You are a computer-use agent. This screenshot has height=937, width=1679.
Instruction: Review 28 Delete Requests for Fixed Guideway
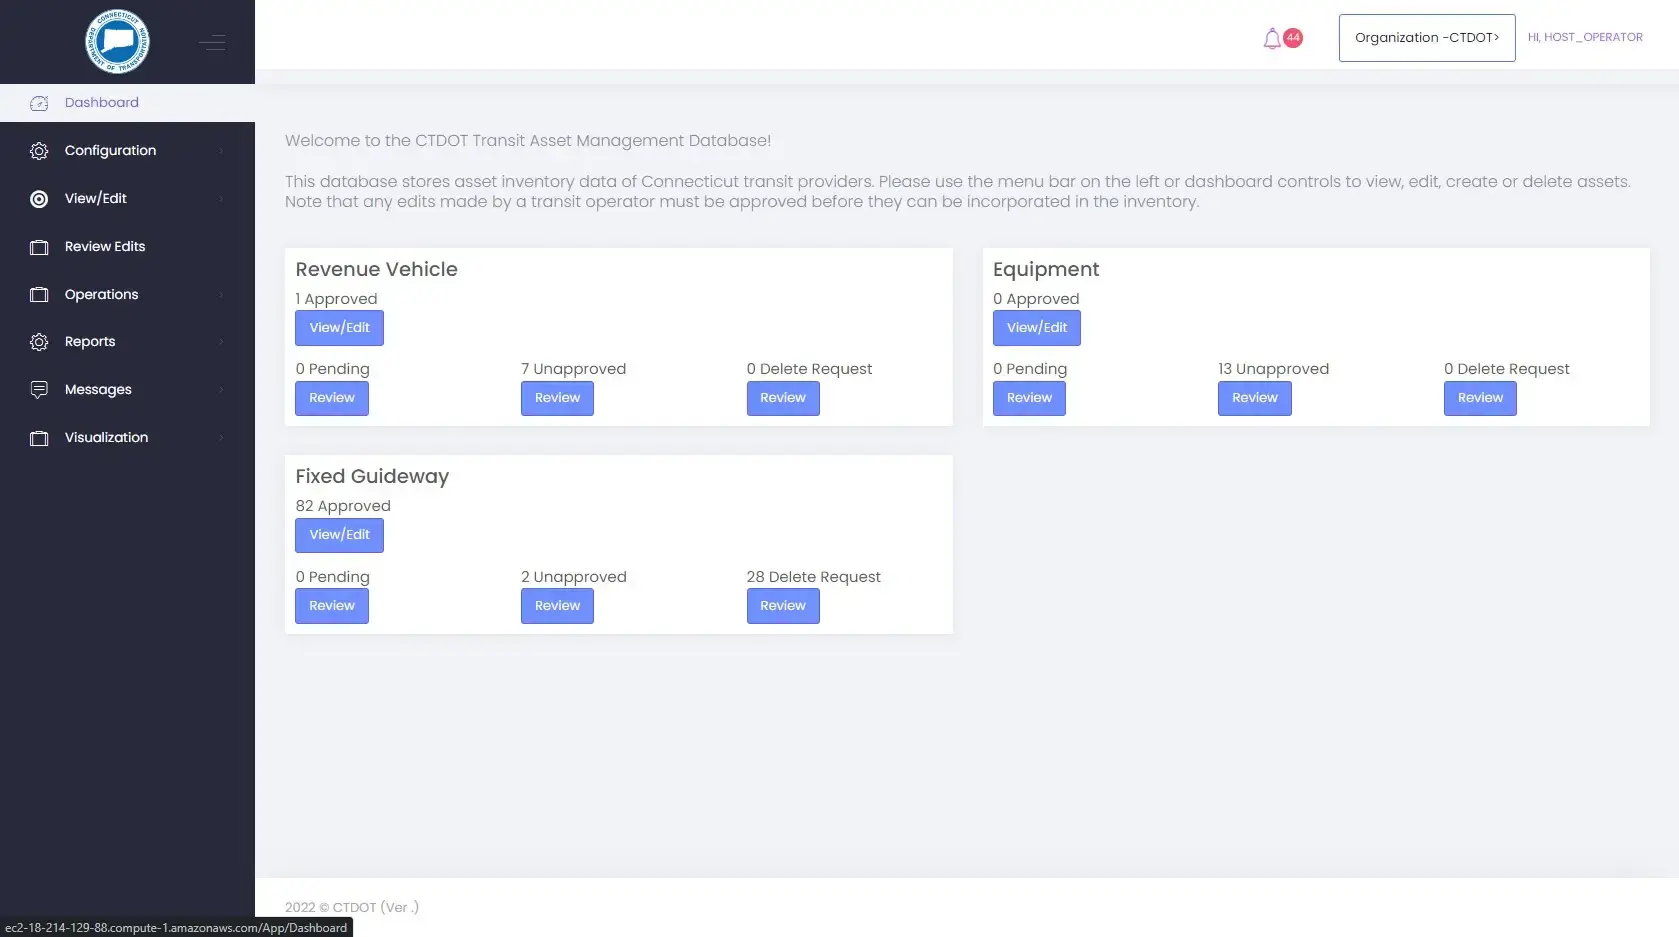coord(782,606)
